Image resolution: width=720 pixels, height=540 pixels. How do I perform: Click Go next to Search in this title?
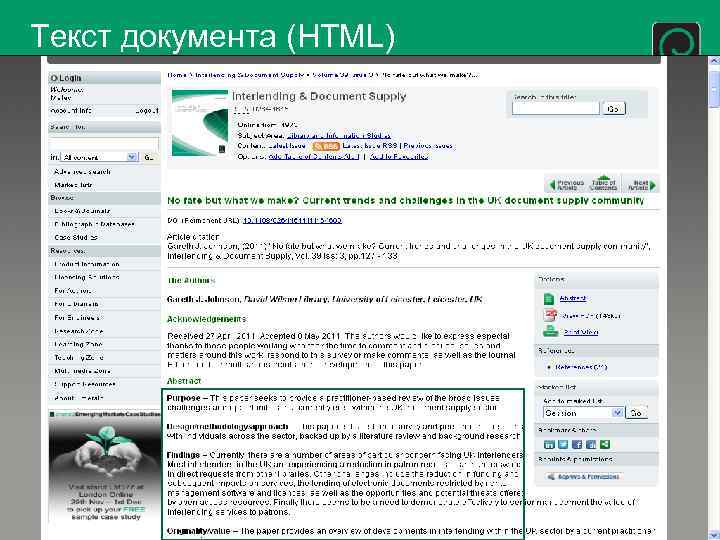pyautogui.click(x=613, y=109)
